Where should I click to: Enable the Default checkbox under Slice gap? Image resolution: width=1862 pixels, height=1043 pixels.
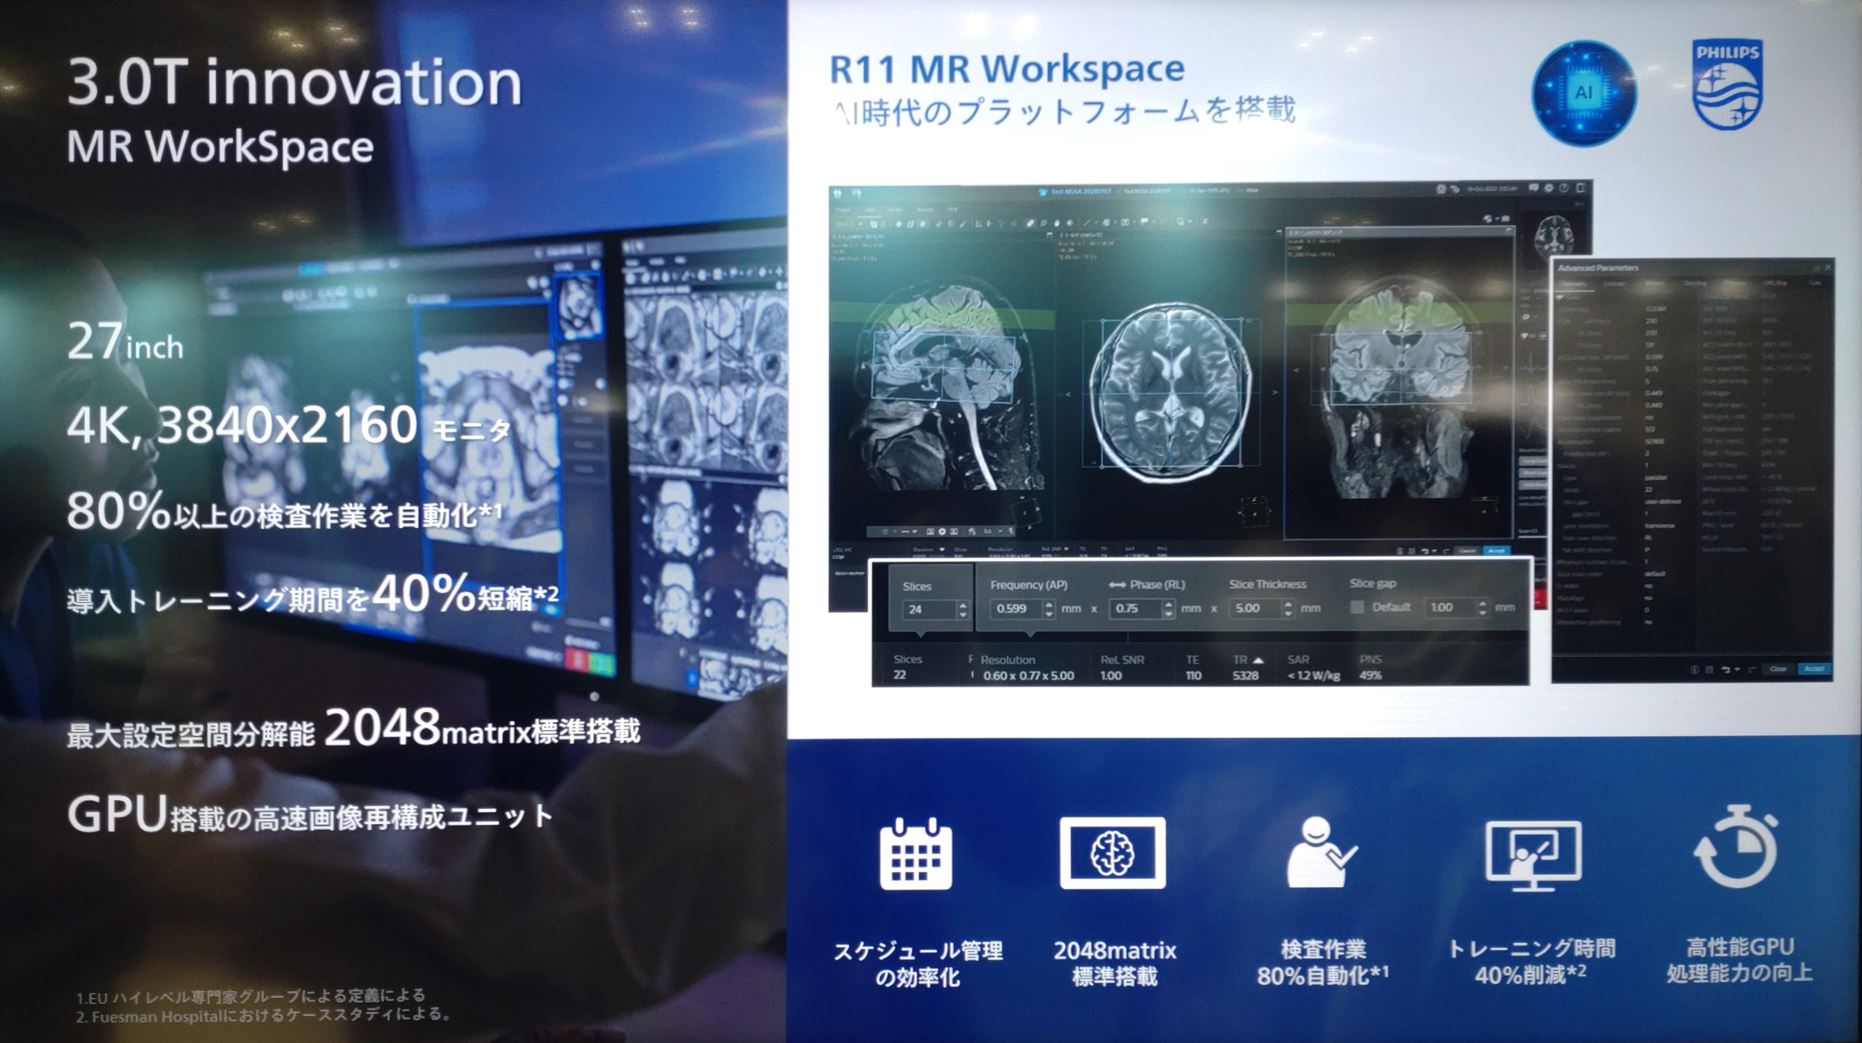1358,607
